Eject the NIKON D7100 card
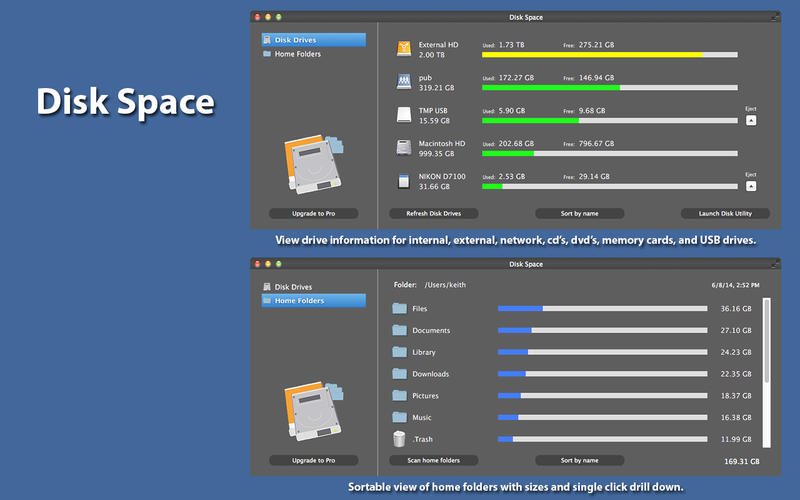 (x=751, y=186)
